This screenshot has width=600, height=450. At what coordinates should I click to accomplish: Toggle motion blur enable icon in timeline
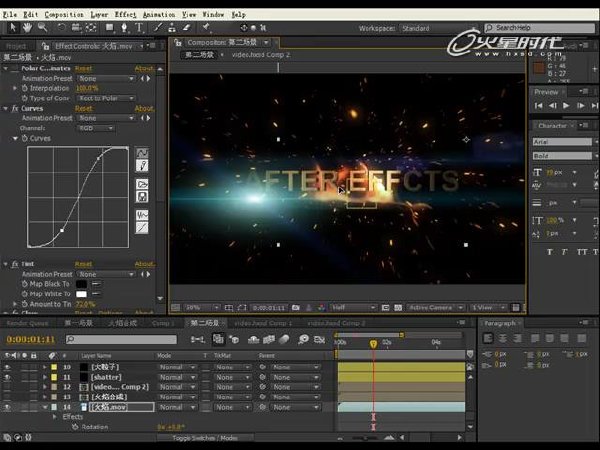(284, 339)
